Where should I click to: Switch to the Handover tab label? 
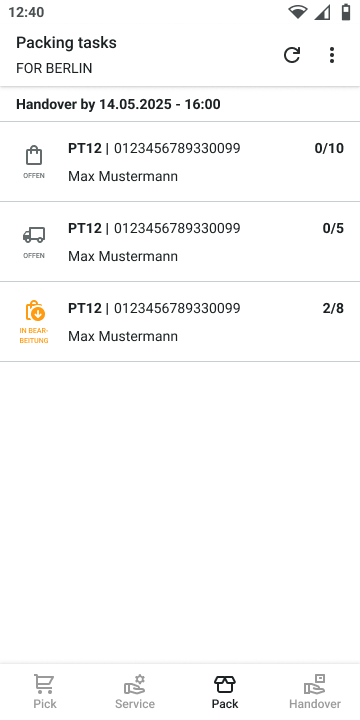pyautogui.click(x=315, y=703)
